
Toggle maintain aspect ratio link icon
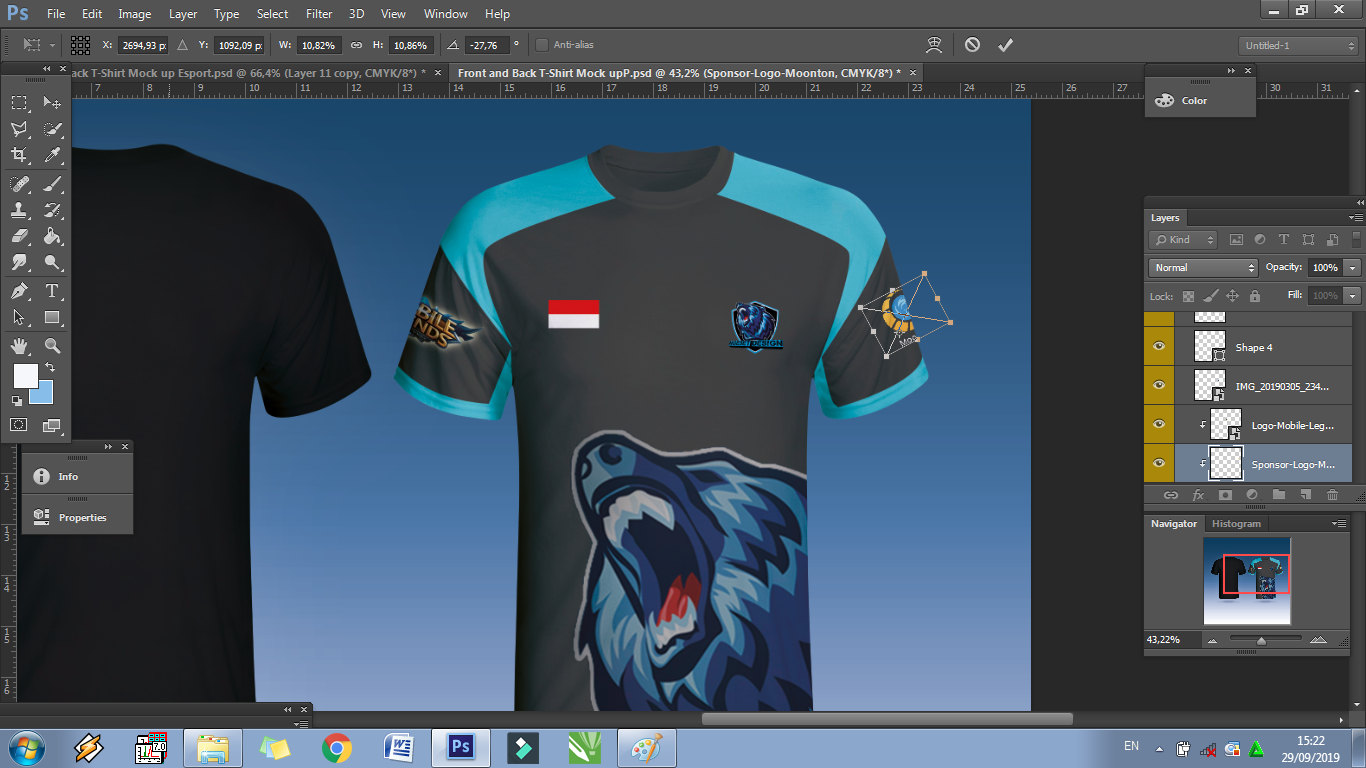pyautogui.click(x=356, y=45)
